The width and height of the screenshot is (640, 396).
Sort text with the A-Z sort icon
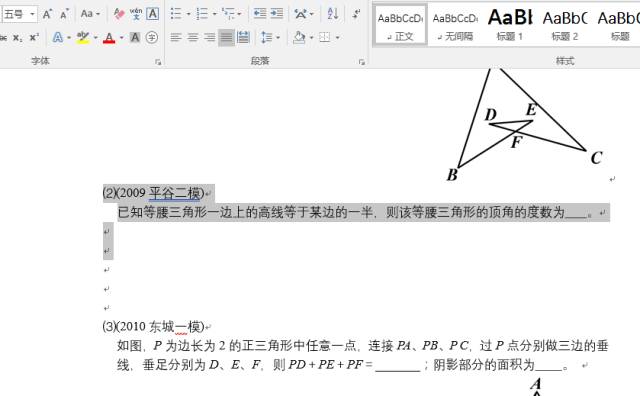click(333, 14)
